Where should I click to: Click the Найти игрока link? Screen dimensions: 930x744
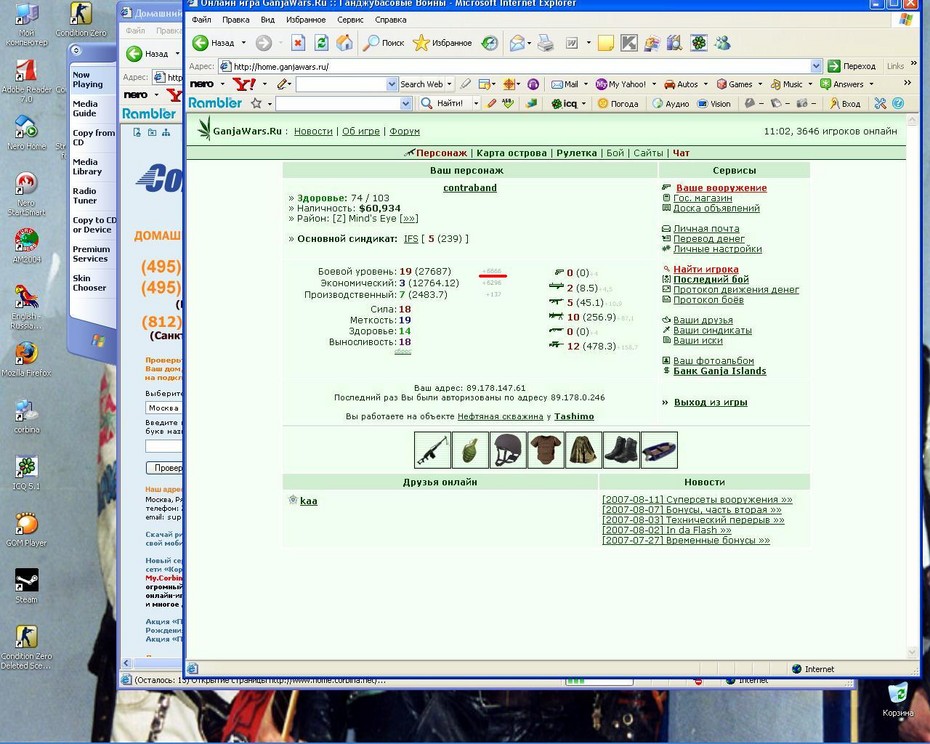706,269
